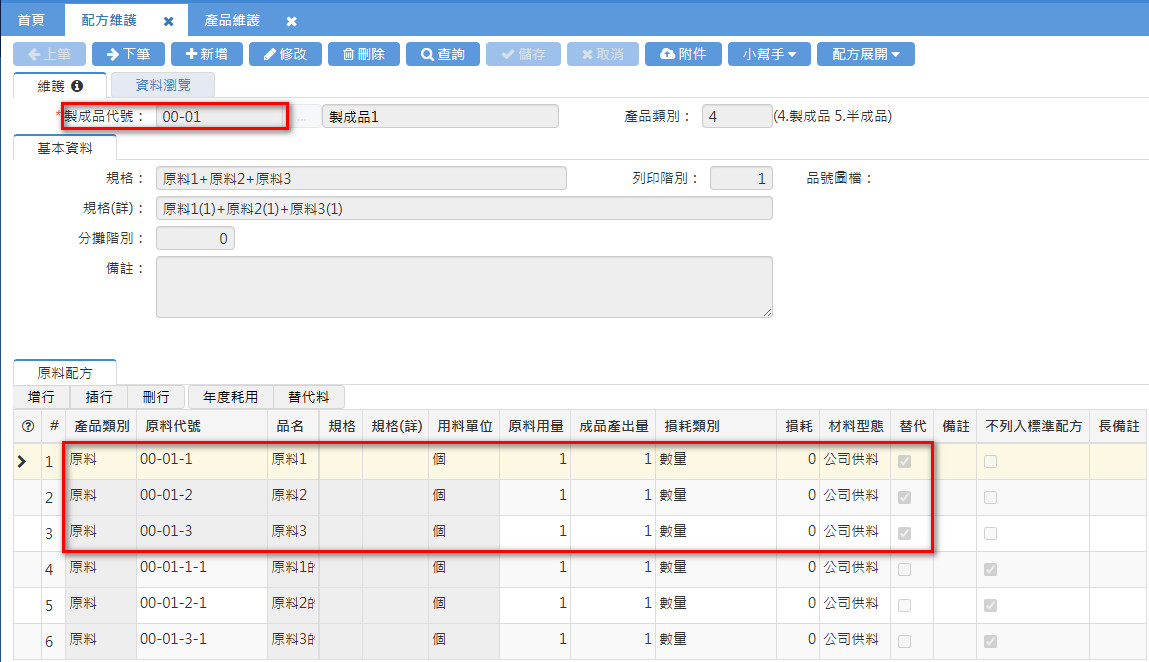Screen dimensions: 1149x662
Task: Expand the 配方展開 dropdown menu
Action: coord(865,54)
